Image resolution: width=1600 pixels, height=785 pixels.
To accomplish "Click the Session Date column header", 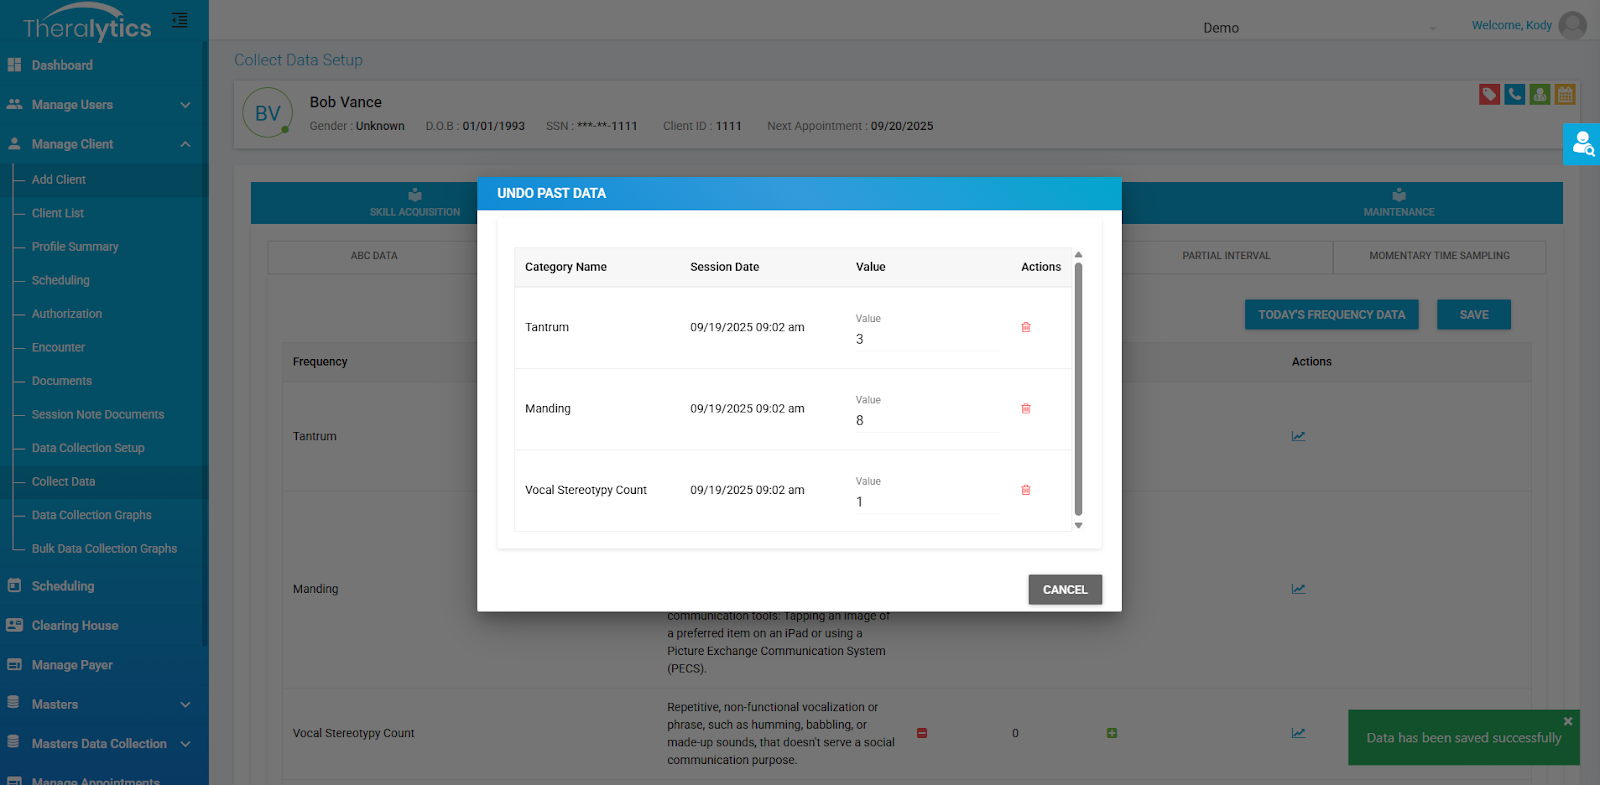I will click(724, 267).
